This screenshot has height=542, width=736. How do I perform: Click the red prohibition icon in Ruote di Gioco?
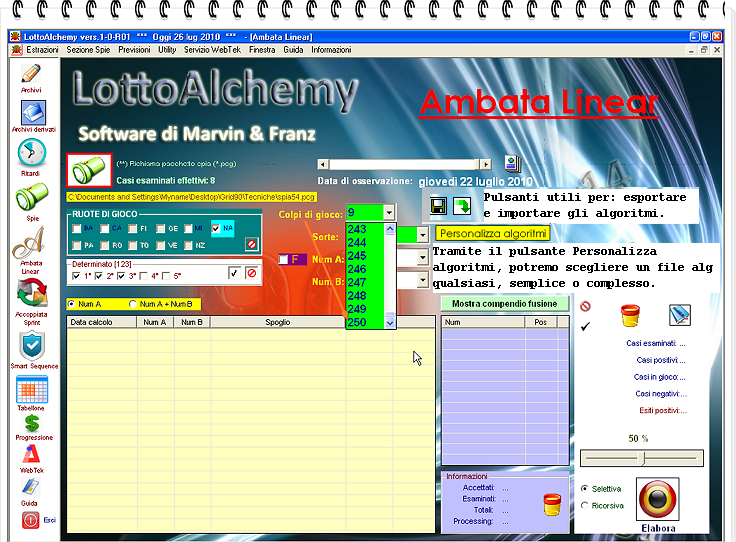point(252,244)
